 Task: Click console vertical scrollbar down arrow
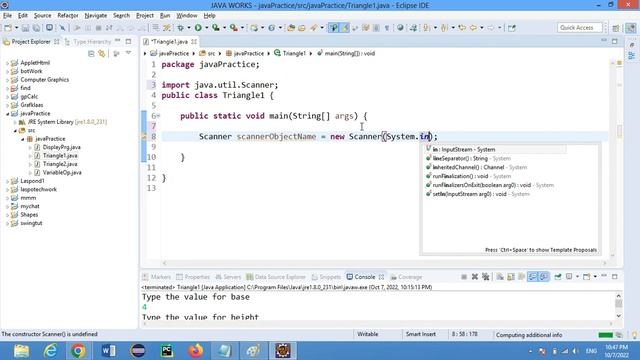(618, 316)
